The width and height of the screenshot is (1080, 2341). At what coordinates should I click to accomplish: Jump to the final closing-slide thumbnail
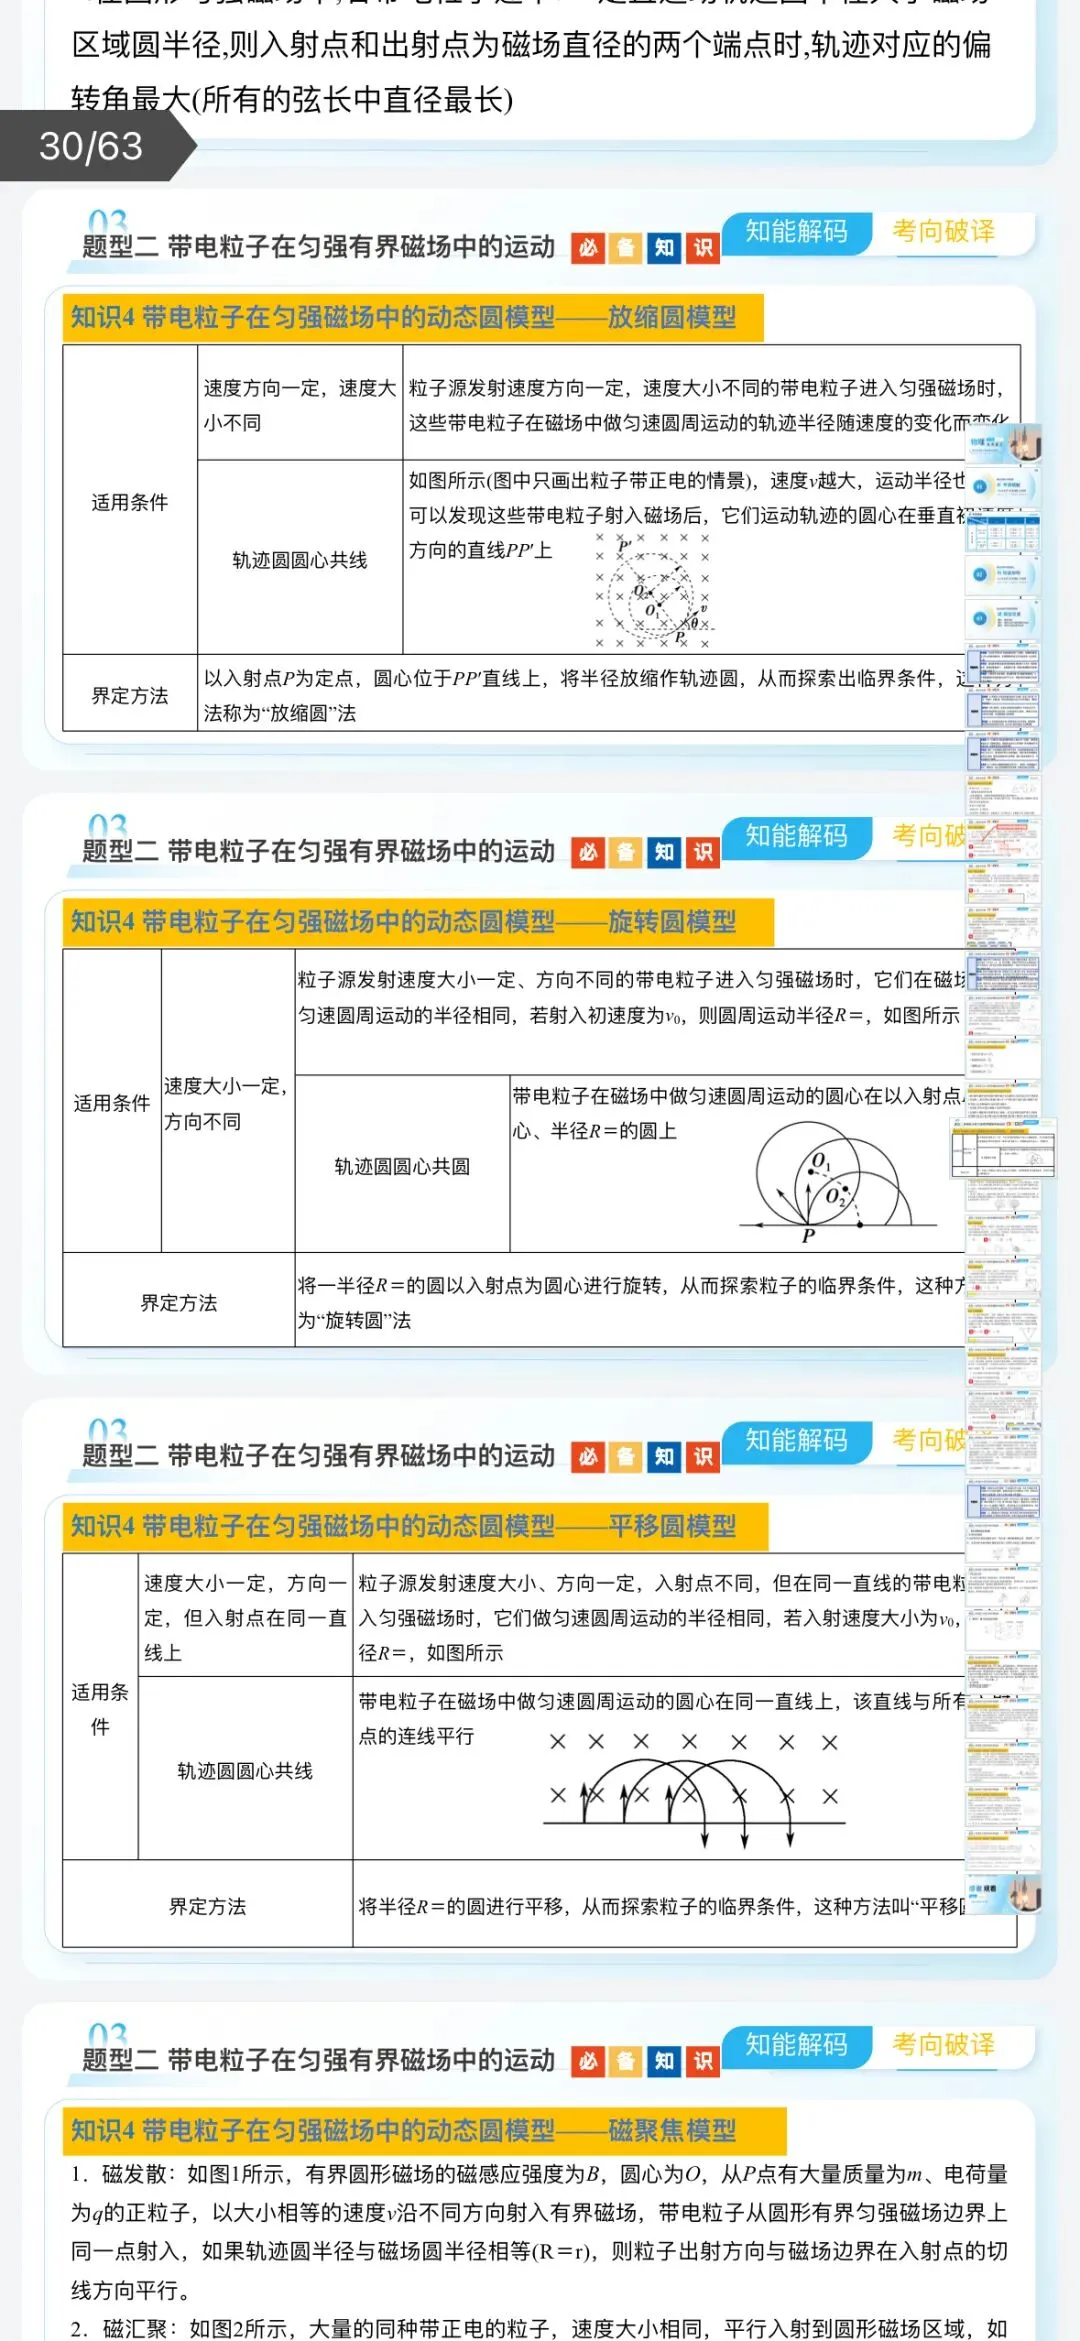[x=1004, y=1894]
